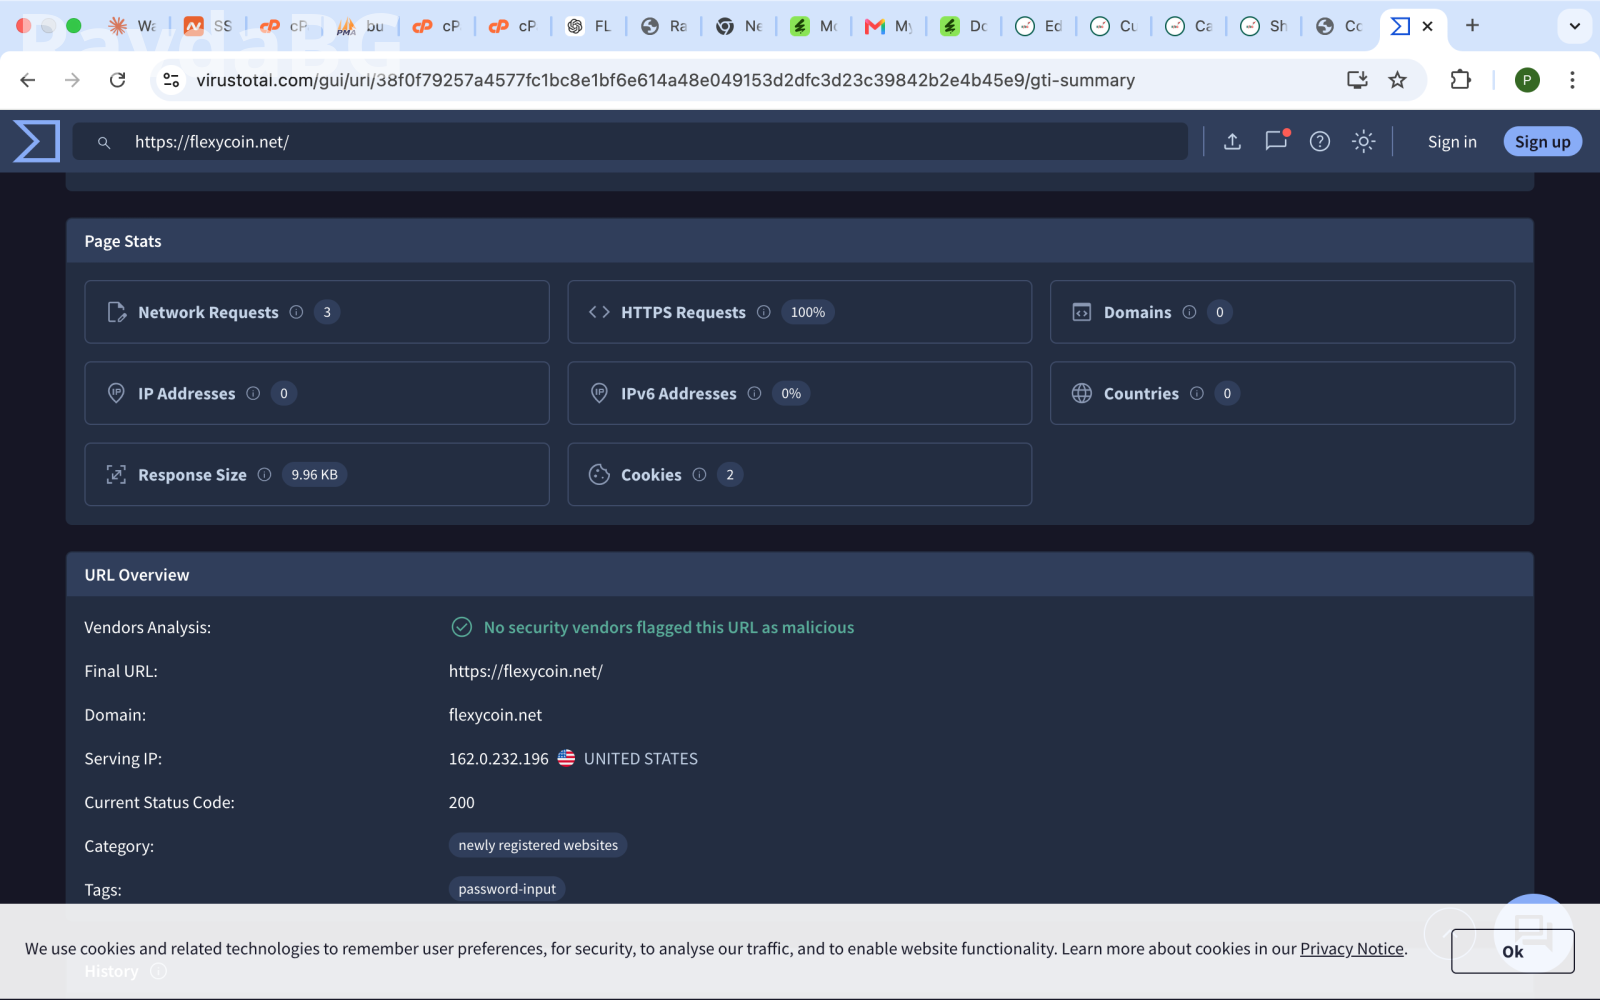The width and height of the screenshot is (1600, 1000).
Task: Click the VirusTotal sigma logo
Action: click(36, 141)
